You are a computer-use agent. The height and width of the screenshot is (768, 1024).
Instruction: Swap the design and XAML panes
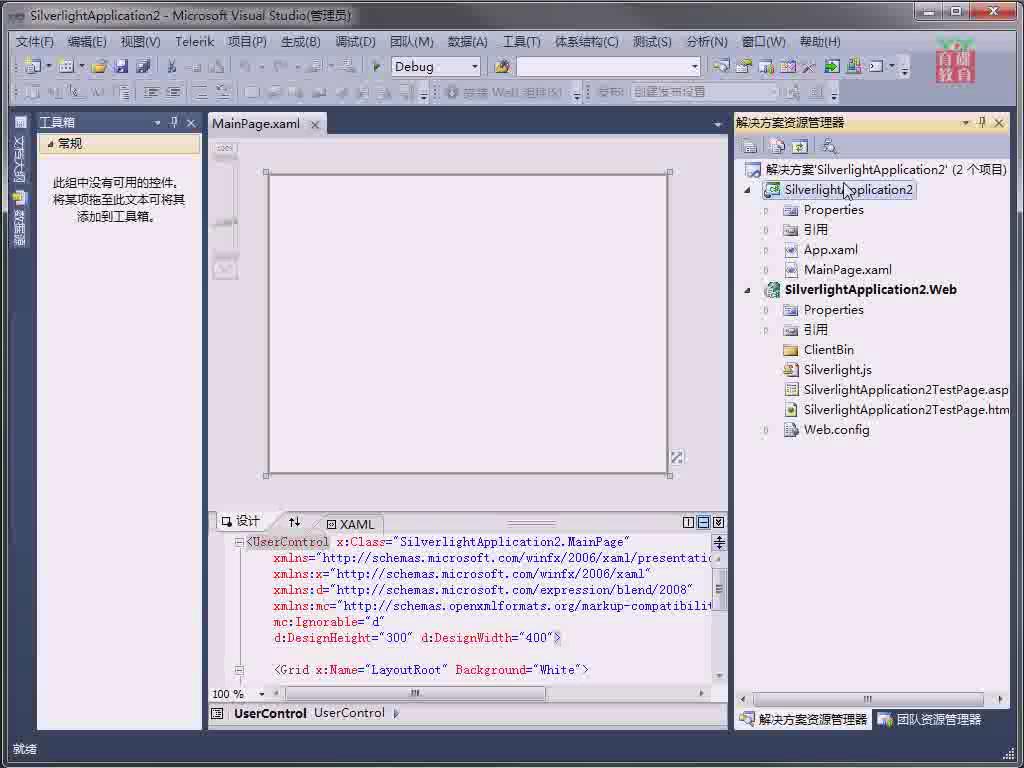coord(295,522)
